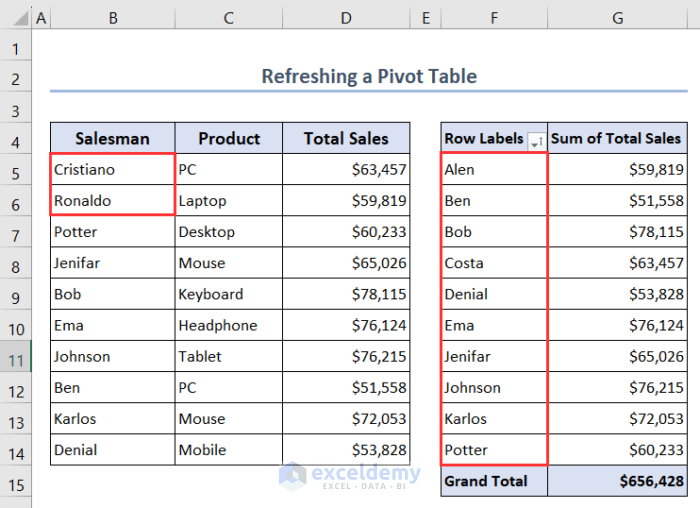Select the Denial cell in Salesman column
This screenshot has height=508, width=700.
coord(113,450)
